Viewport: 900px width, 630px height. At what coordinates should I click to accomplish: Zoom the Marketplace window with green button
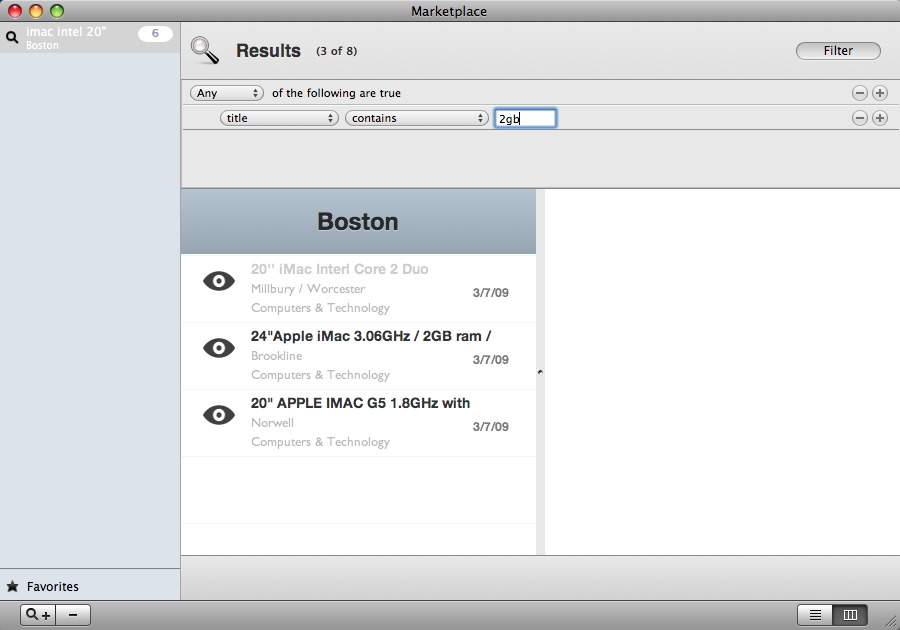57,11
